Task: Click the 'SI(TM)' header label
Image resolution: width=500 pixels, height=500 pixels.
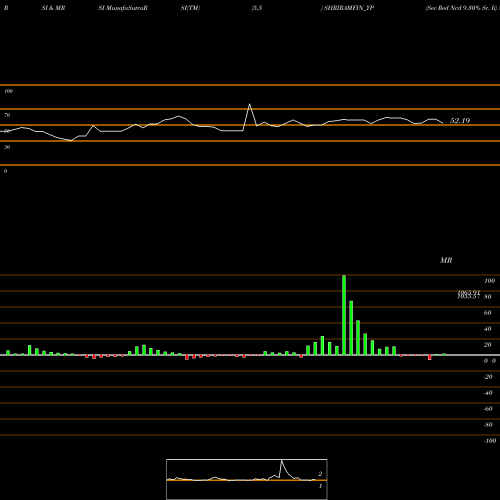Action: (190, 8)
